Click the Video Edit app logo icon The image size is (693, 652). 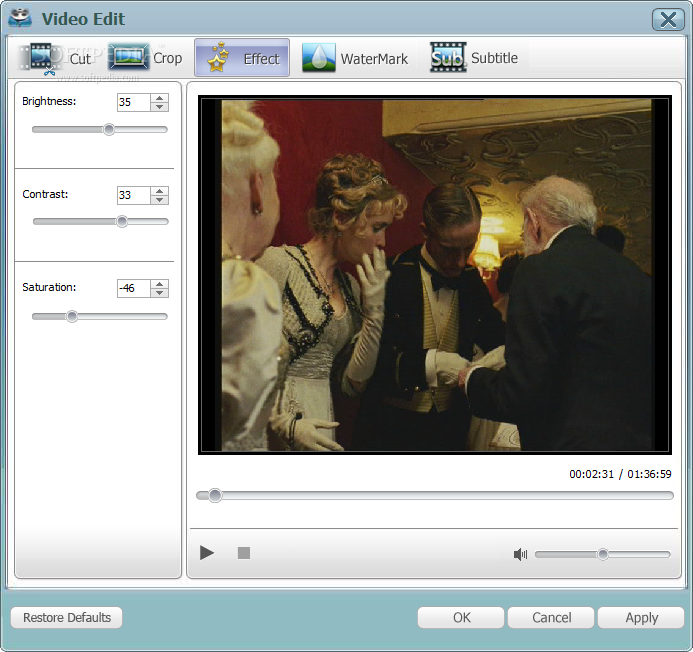20,18
